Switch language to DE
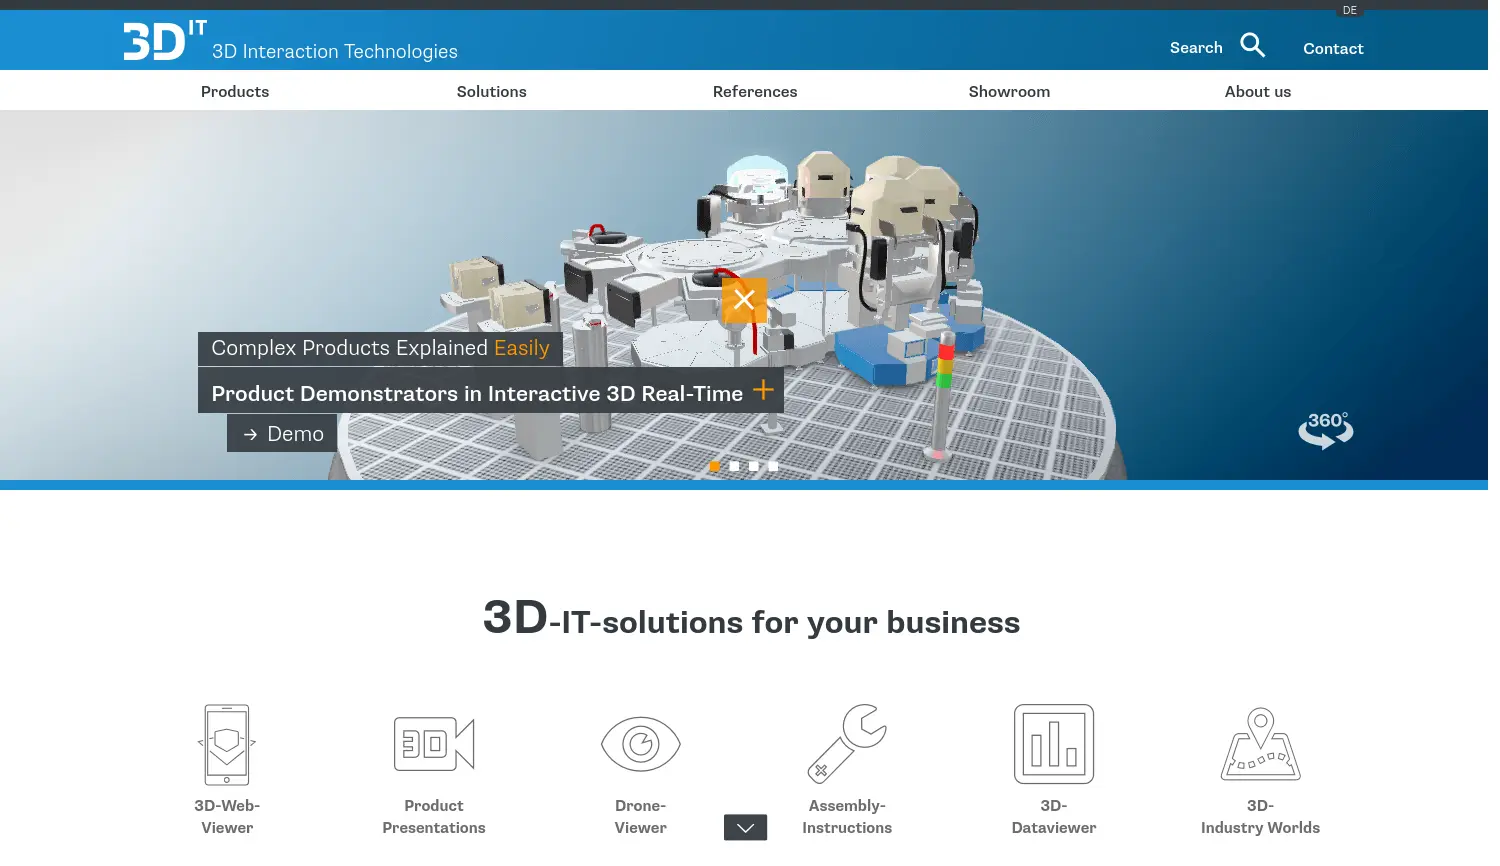The image size is (1500, 866). click(1350, 10)
